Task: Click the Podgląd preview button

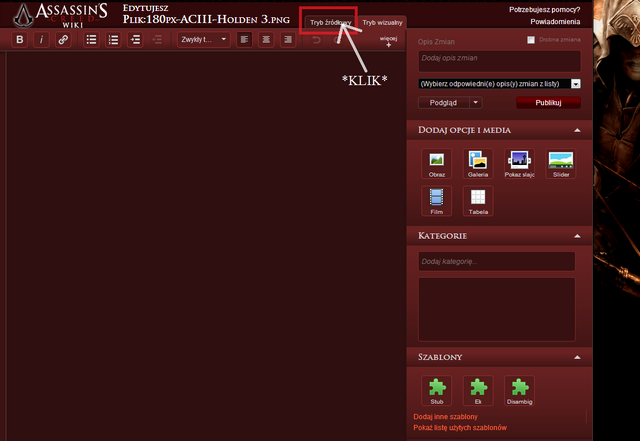Action: click(443, 102)
